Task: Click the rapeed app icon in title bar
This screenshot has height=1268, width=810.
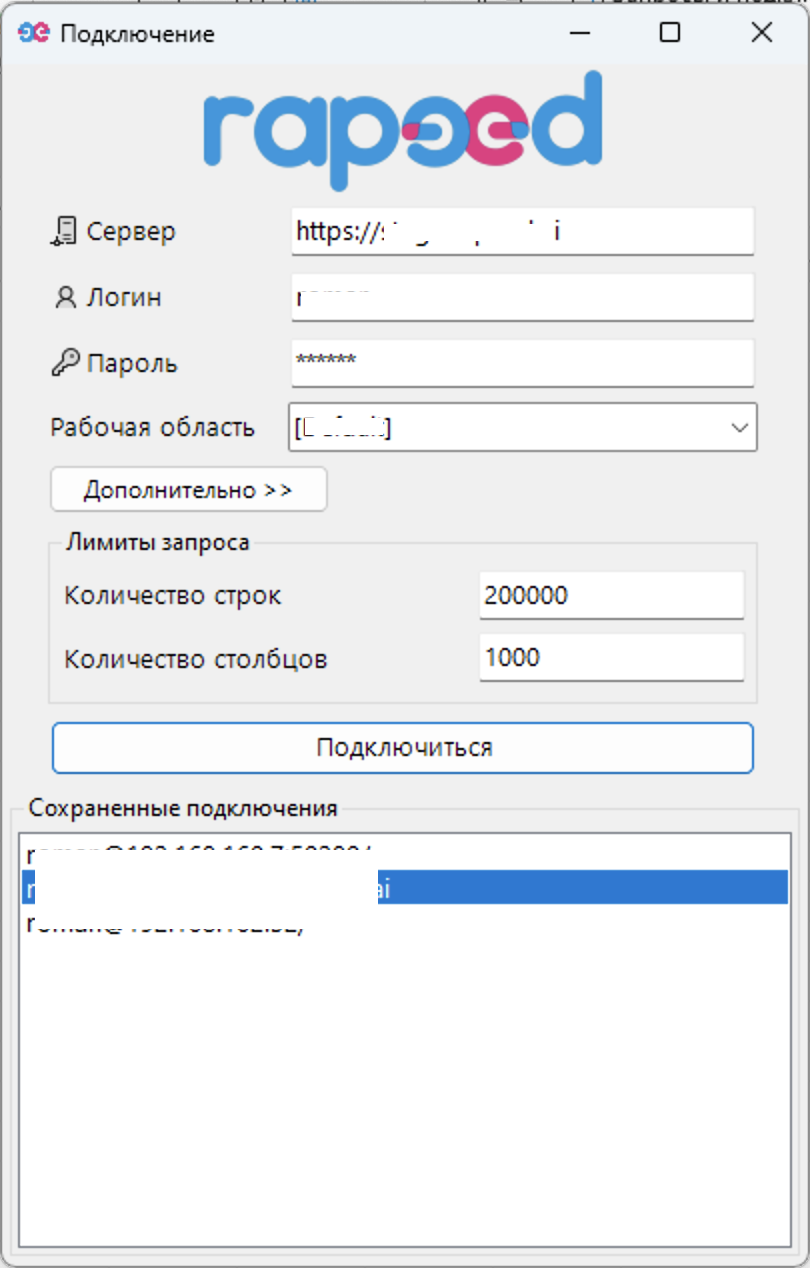Action: pyautogui.click(x=34, y=33)
